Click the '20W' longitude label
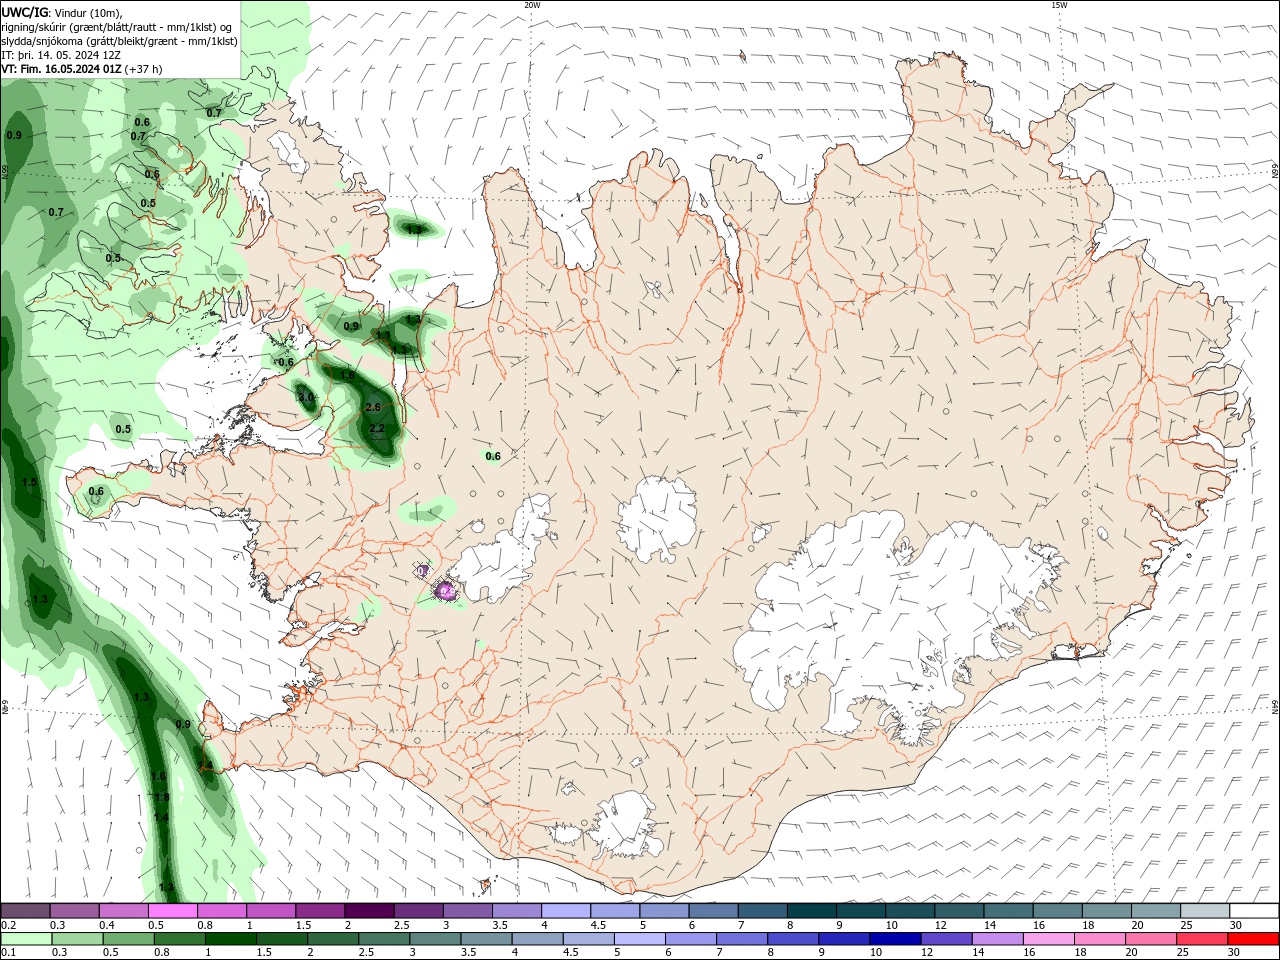The height and width of the screenshot is (960, 1280). (x=532, y=5)
